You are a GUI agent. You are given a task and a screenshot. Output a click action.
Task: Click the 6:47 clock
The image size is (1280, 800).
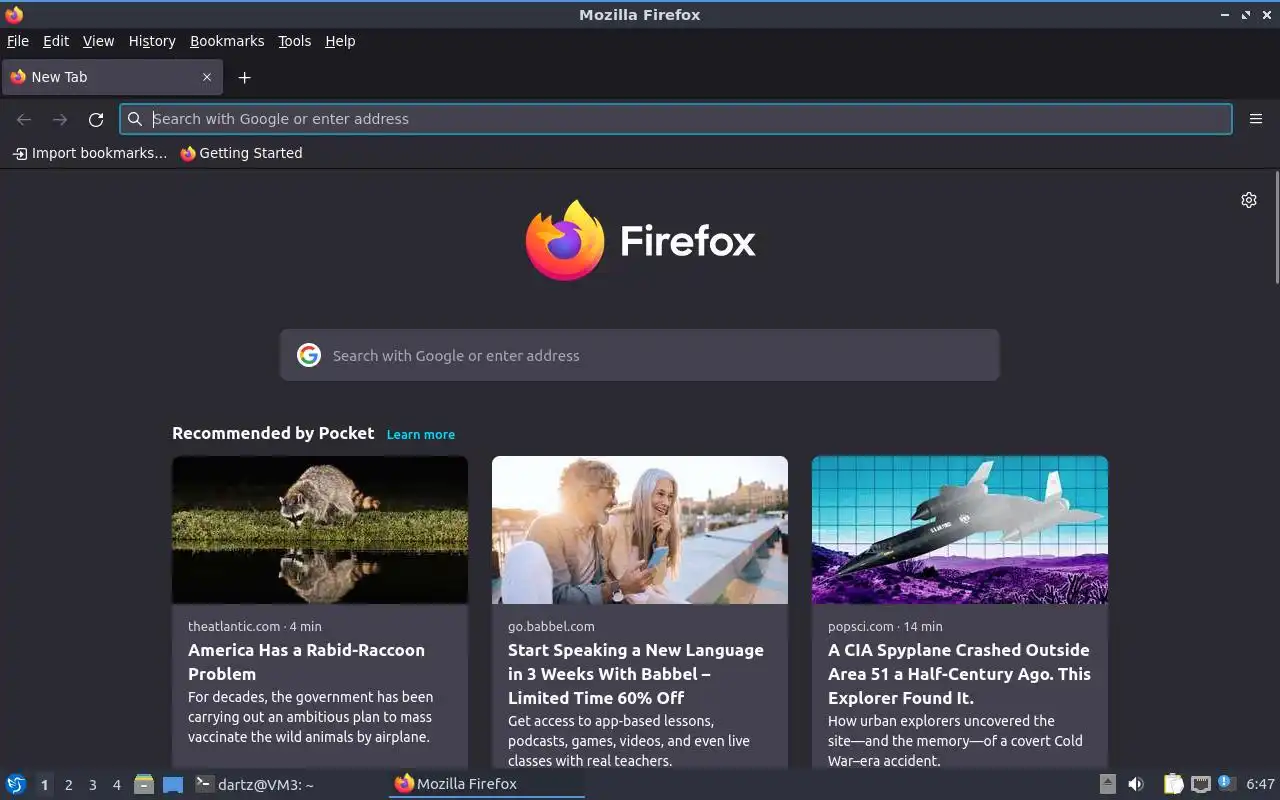click(x=1260, y=784)
